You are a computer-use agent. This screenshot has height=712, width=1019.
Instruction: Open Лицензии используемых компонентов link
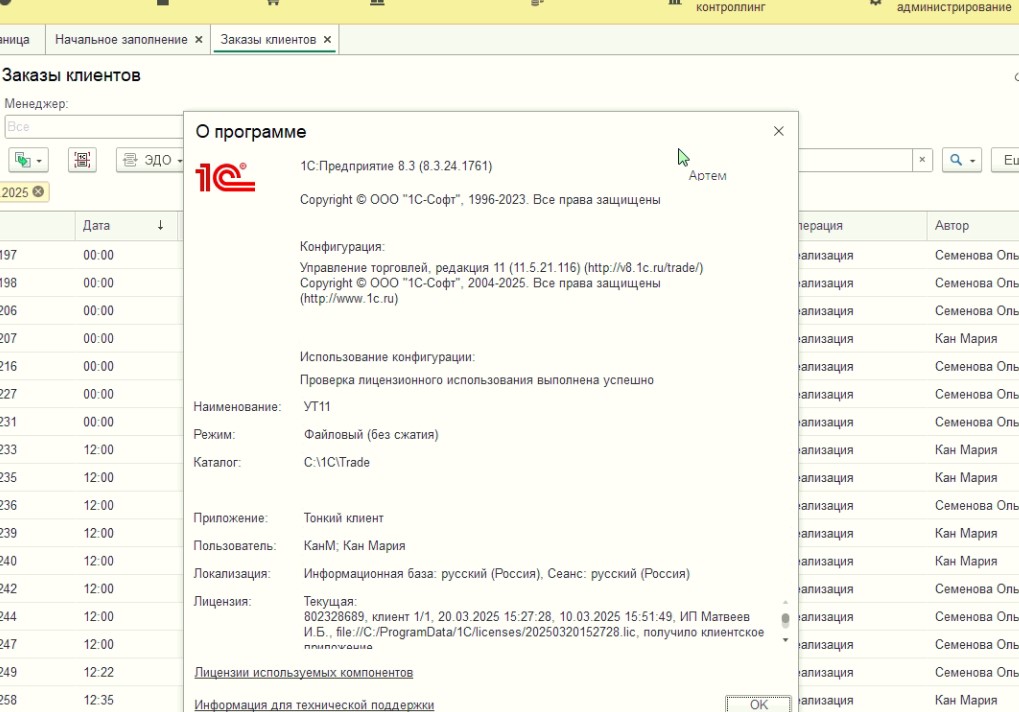[x=304, y=673]
